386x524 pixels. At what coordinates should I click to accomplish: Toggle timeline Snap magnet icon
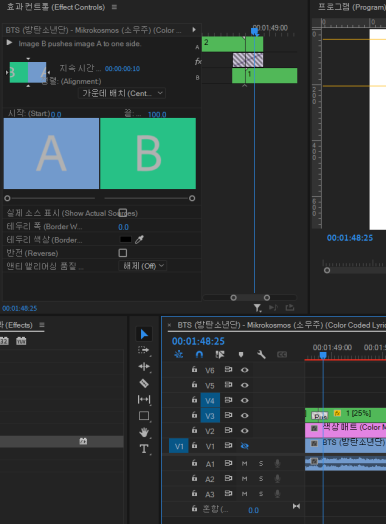(x=199, y=354)
